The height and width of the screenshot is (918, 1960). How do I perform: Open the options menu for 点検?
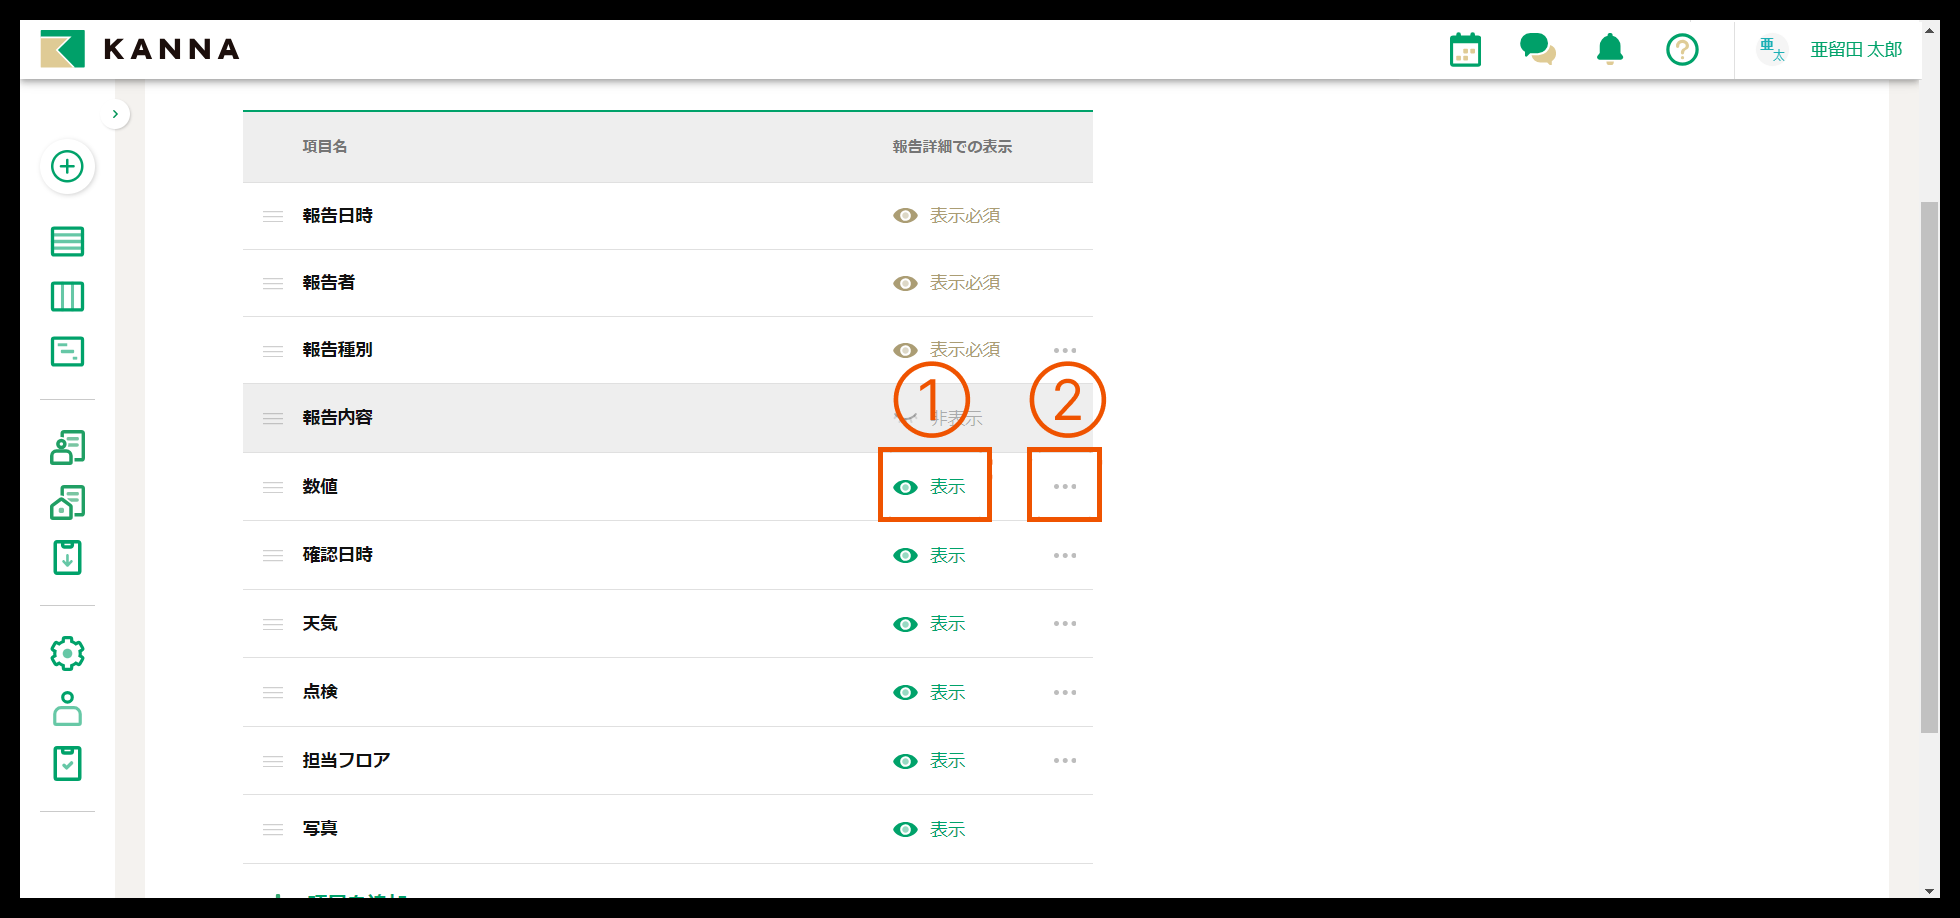pyautogui.click(x=1064, y=692)
